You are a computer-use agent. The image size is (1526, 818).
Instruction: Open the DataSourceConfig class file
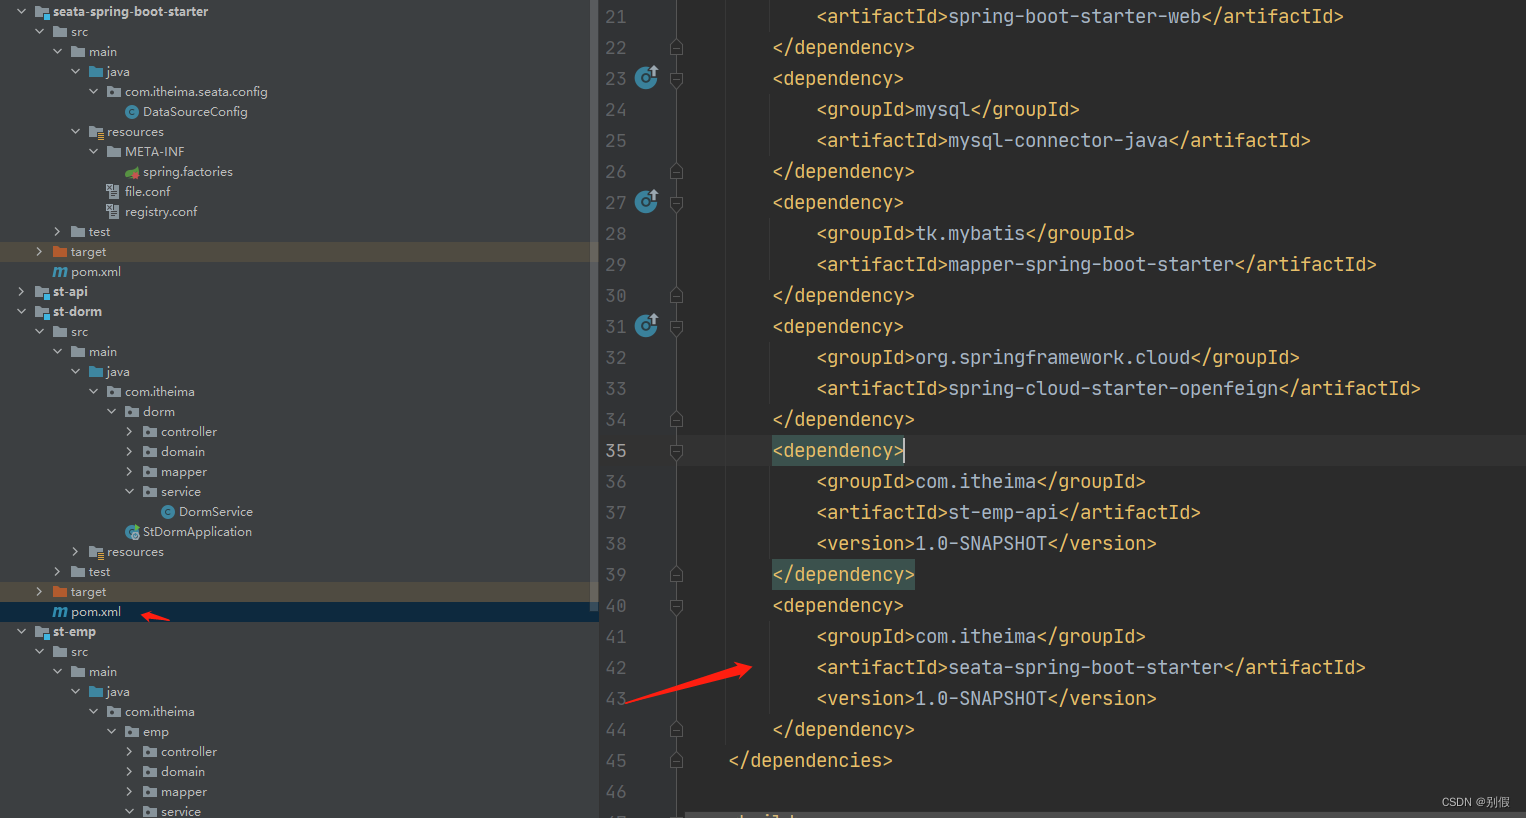(x=195, y=112)
